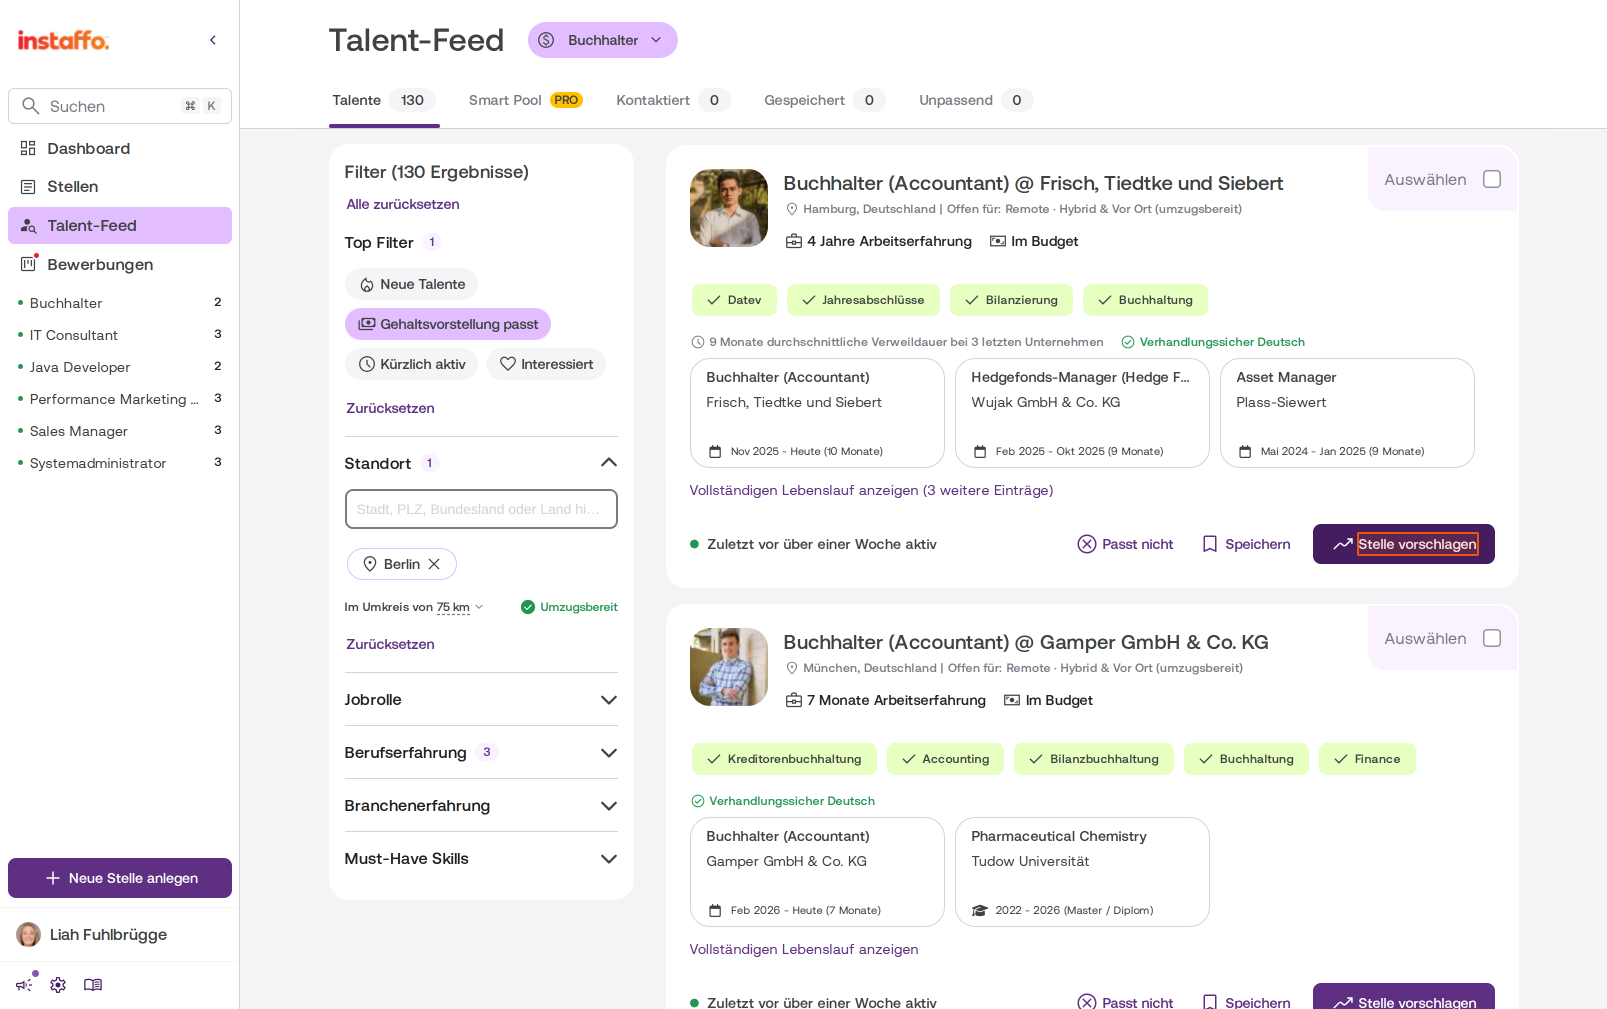This screenshot has width=1607, height=1009.
Task: Click the Dashboard grid icon
Action: [28, 148]
